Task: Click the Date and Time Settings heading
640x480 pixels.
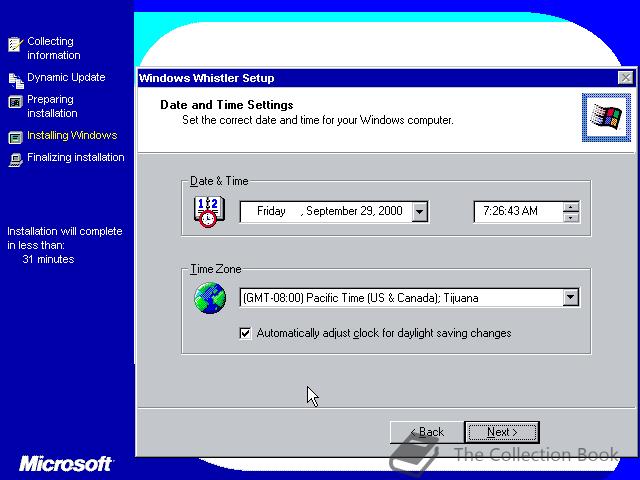Action: [227, 105]
